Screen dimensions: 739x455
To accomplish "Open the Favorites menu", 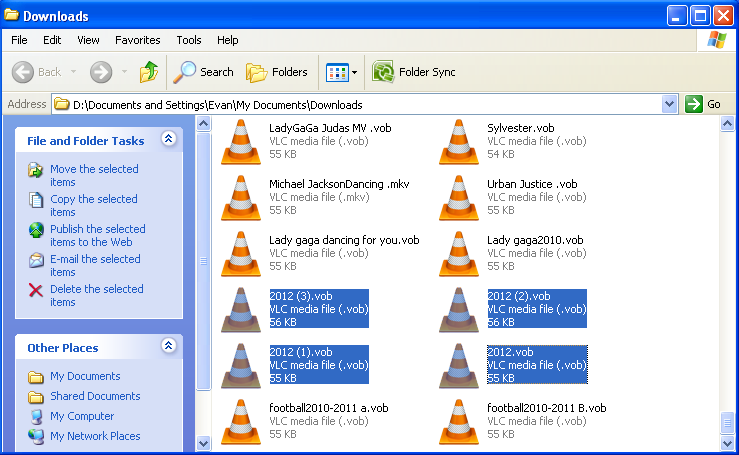I will click(x=138, y=40).
